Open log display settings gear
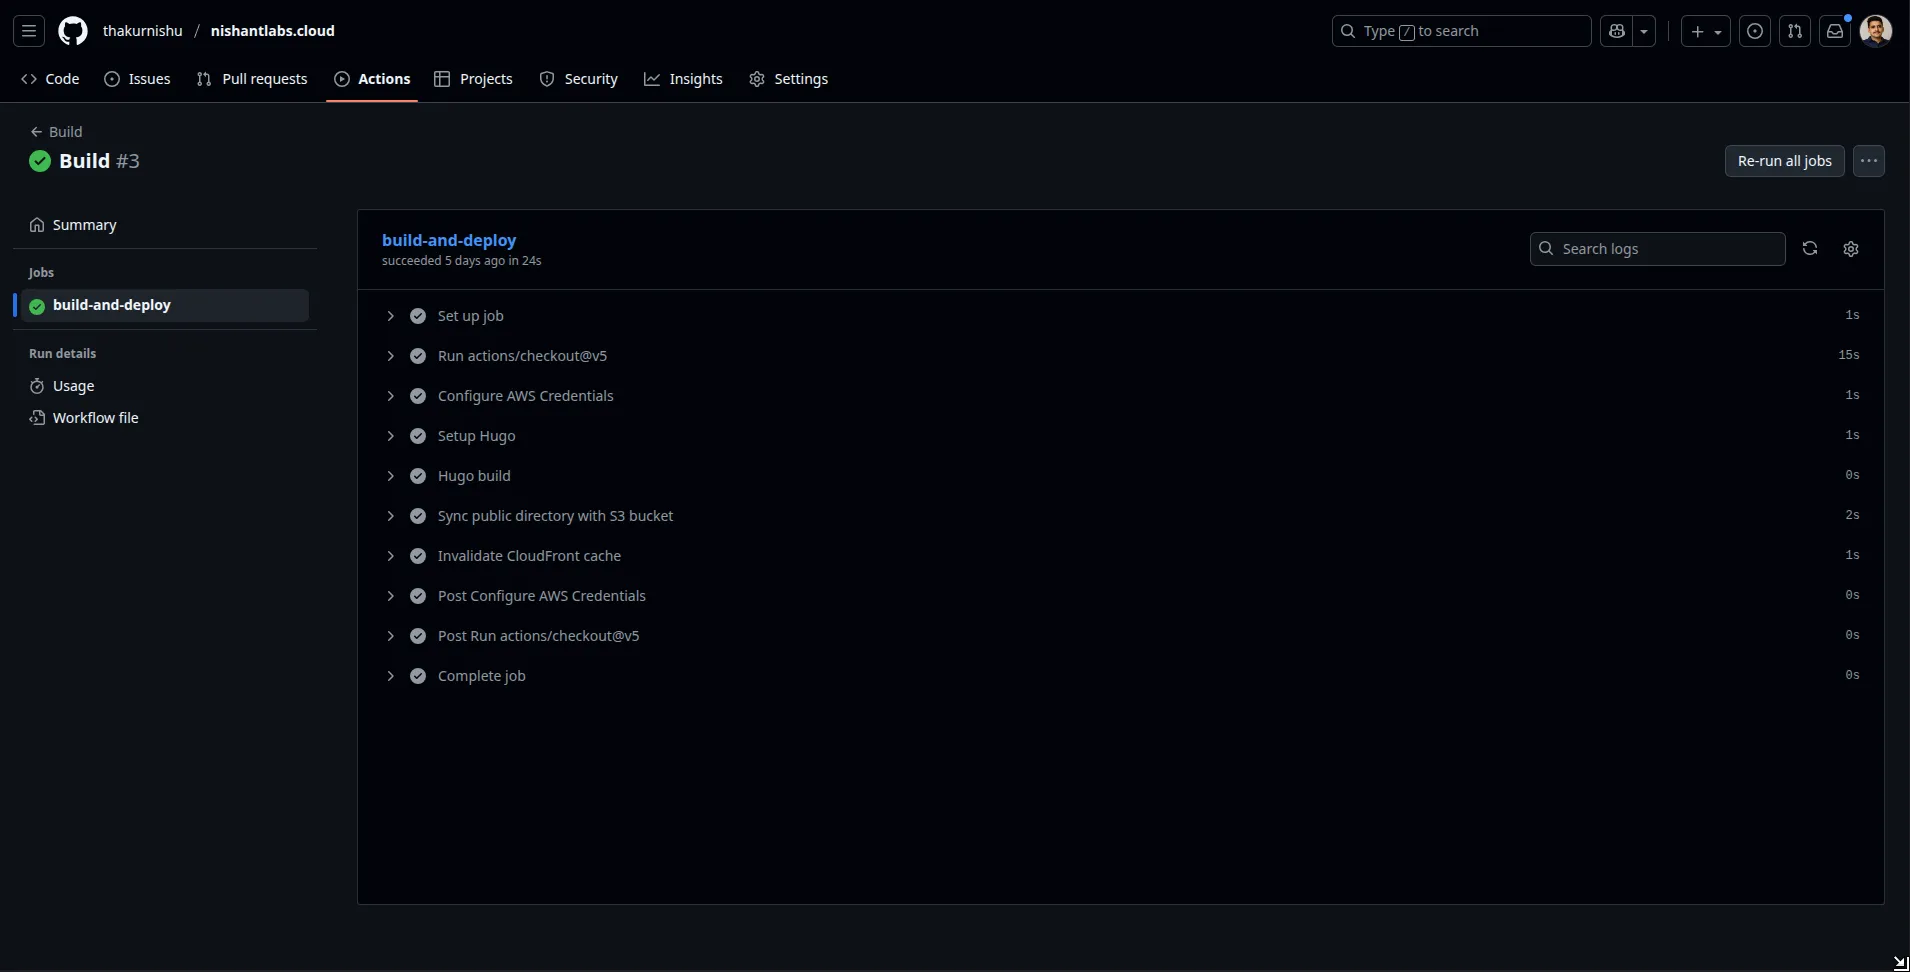1910x972 pixels. pyautogui.click(x=1850, y=249)
